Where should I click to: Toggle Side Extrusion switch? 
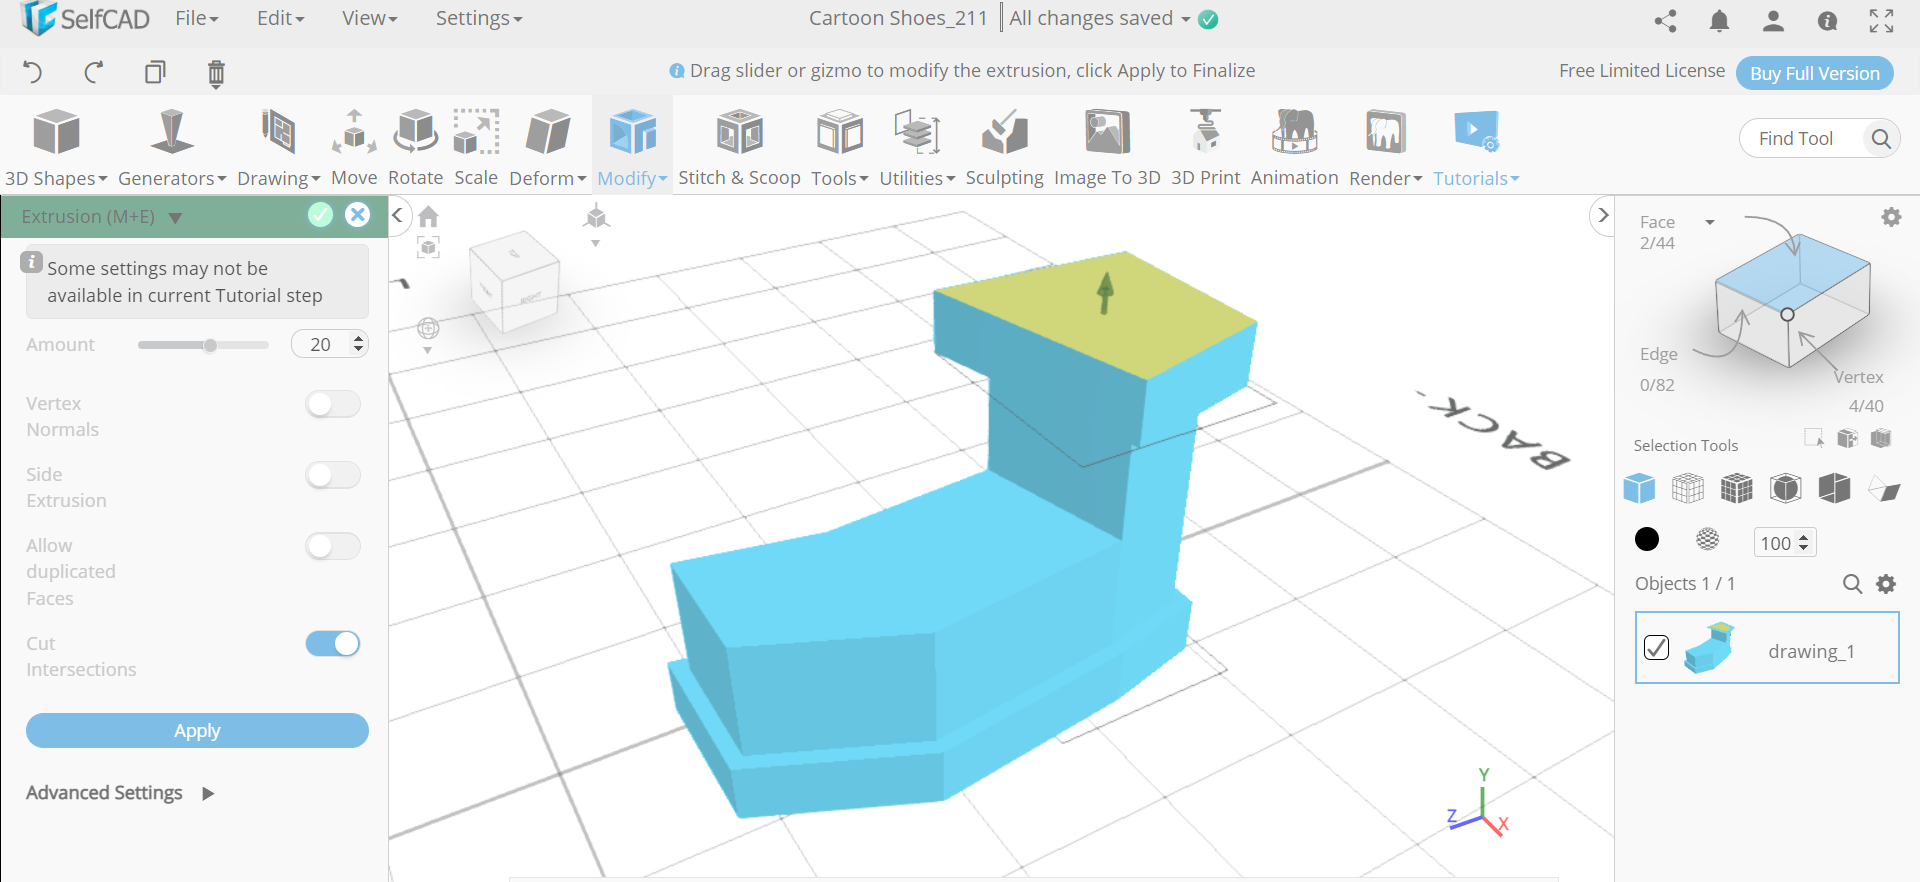pyautogui.click(x=333, y=475)
